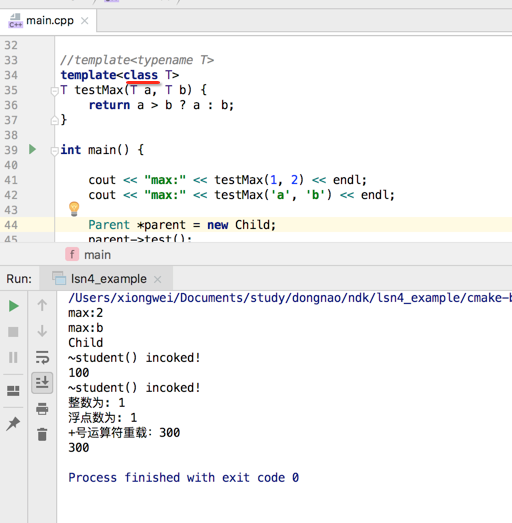Click the new keyword on line 44

coord(217,225)
